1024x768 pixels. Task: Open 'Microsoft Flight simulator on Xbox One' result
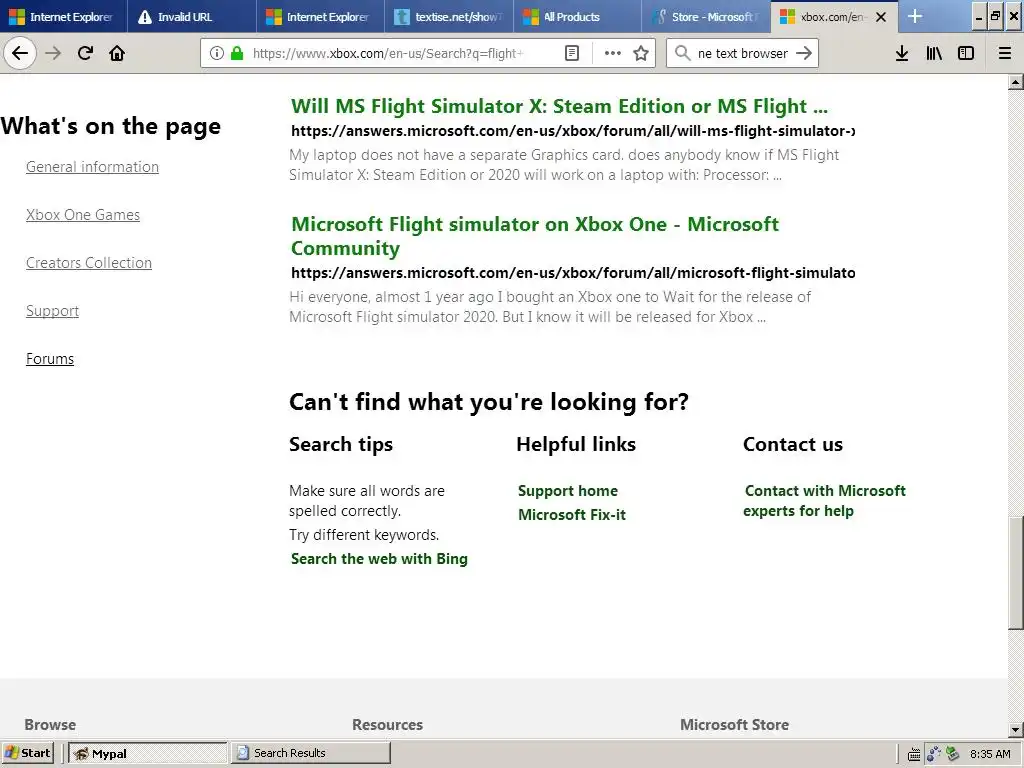(x=535, y=236)
